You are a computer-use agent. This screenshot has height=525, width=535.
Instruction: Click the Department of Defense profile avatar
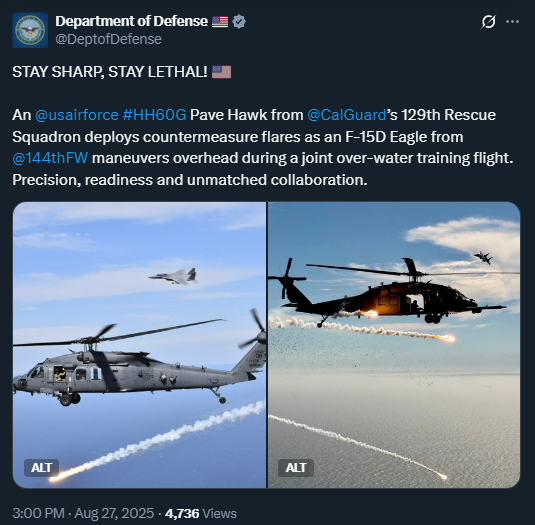30,30
